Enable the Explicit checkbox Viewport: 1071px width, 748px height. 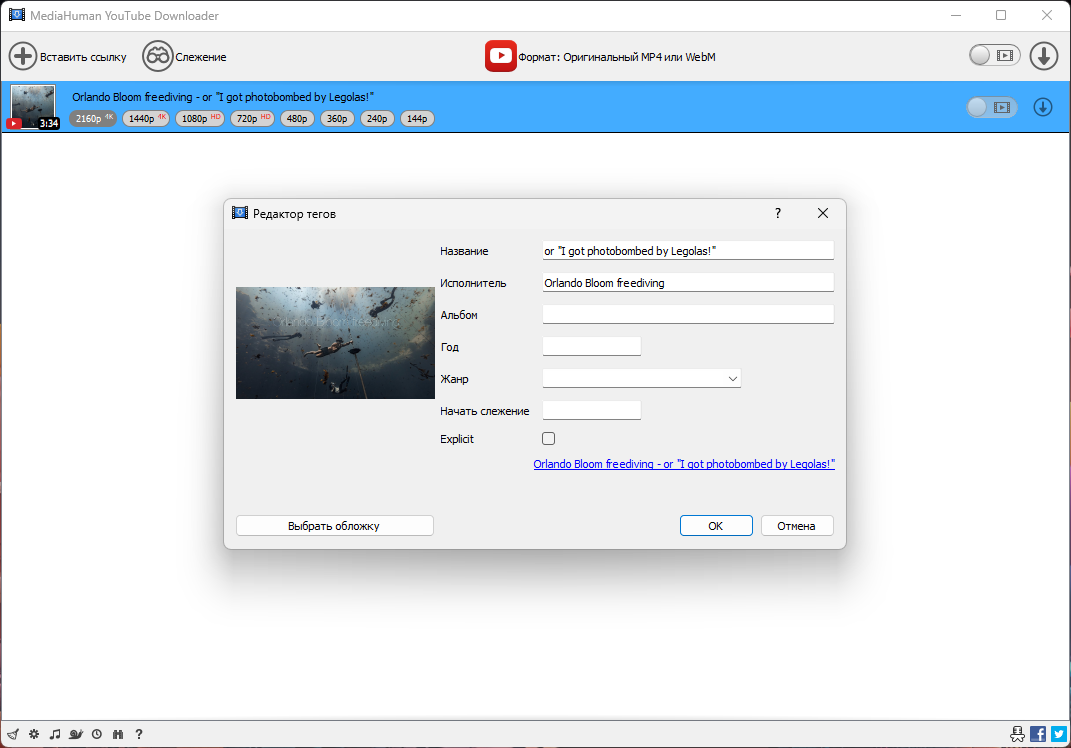pyautogui.click(x=548, y=439)
